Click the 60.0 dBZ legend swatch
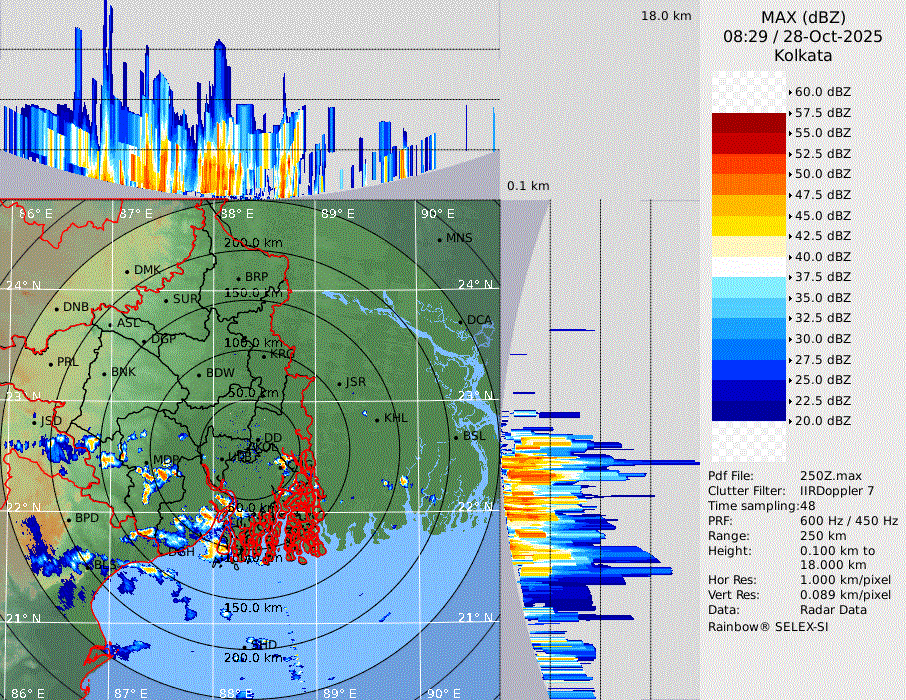Screen dimensions: 906x700 749,92
